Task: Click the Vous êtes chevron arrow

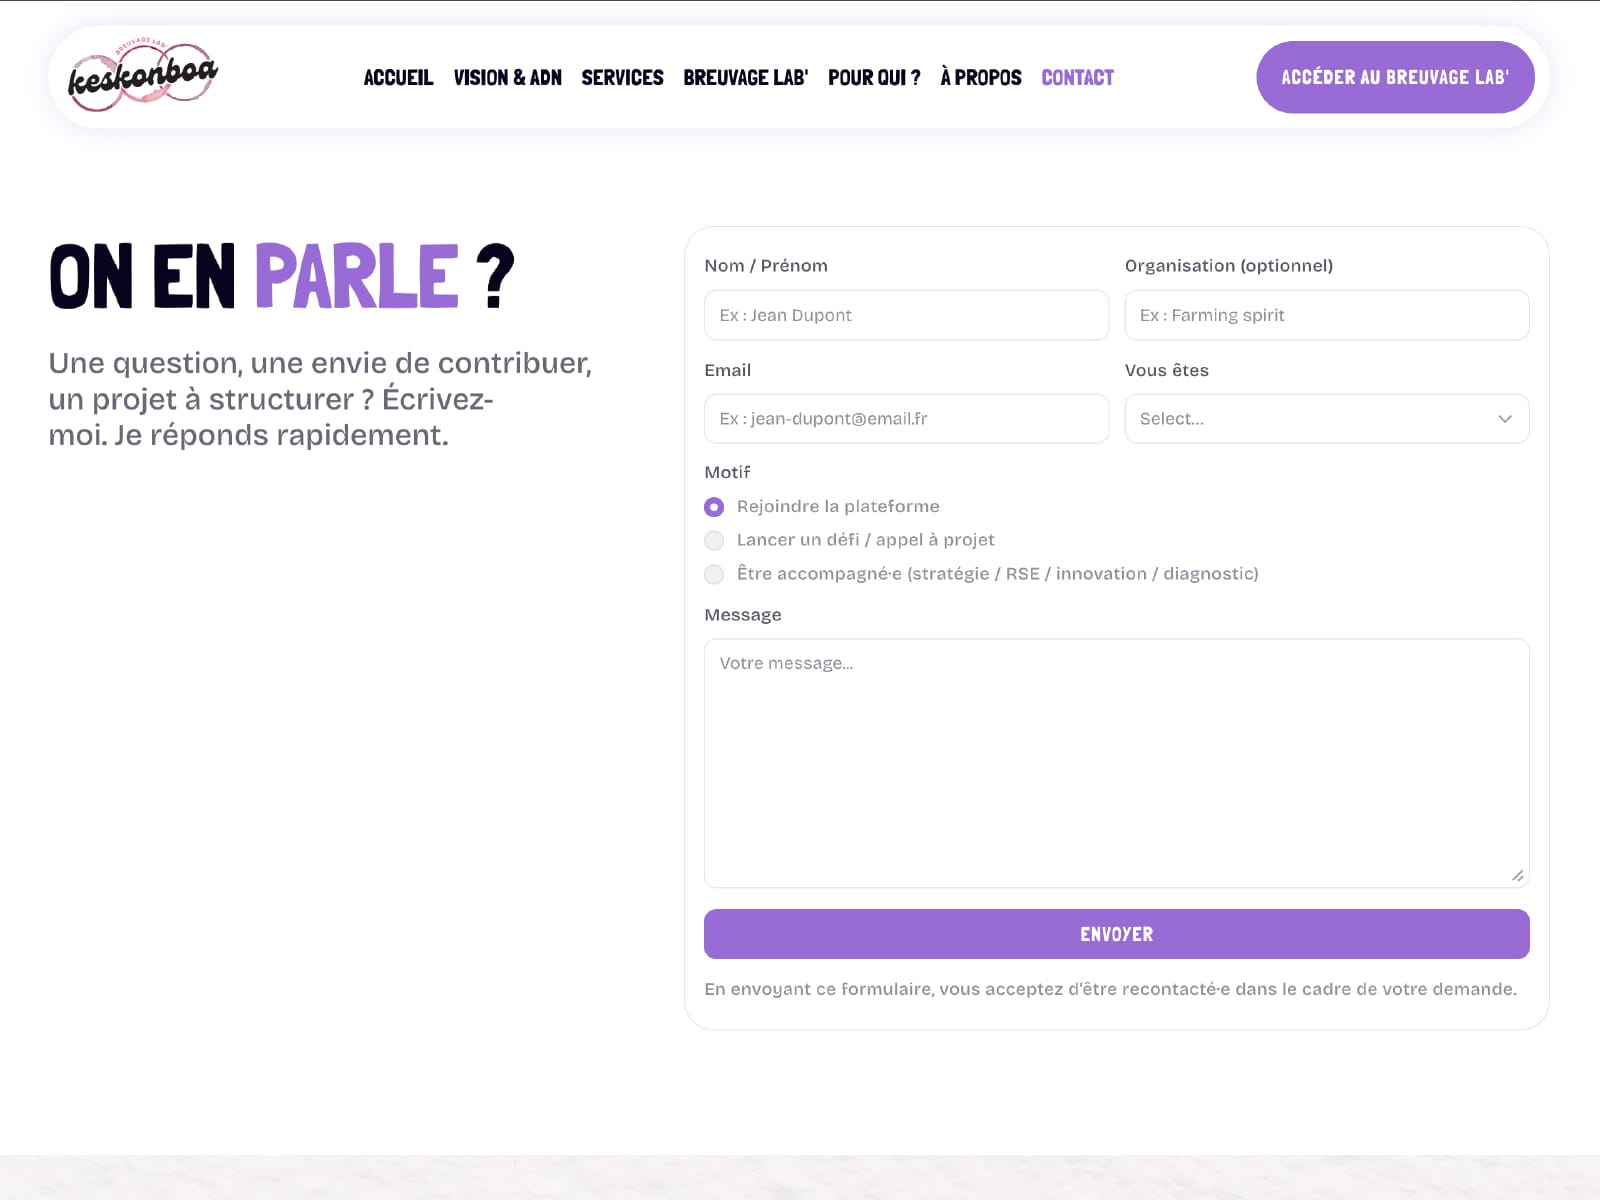Action: tap(1505, 419)
